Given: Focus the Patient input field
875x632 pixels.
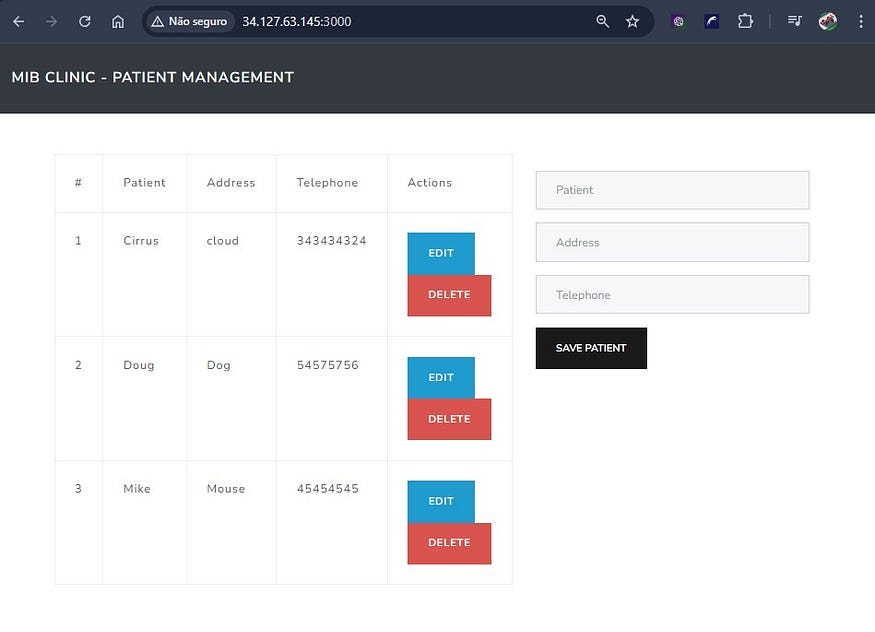Looking at the screenshot, I should [672, 190].
